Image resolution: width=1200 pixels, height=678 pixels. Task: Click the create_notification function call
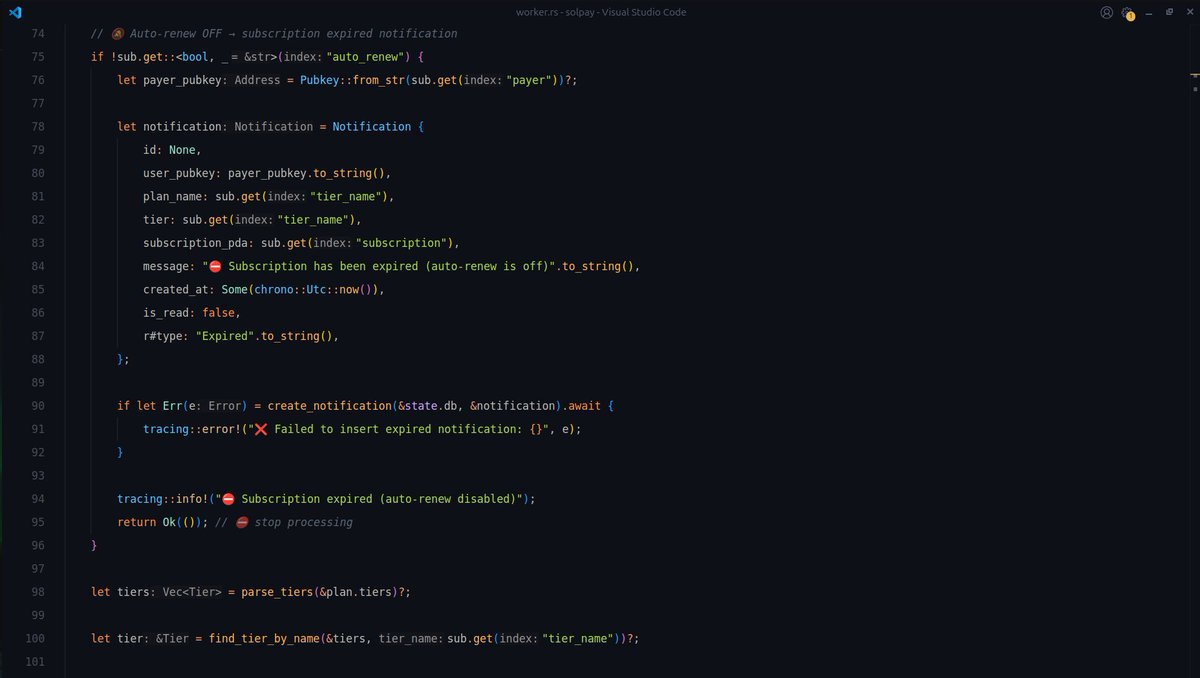[329, 406]
